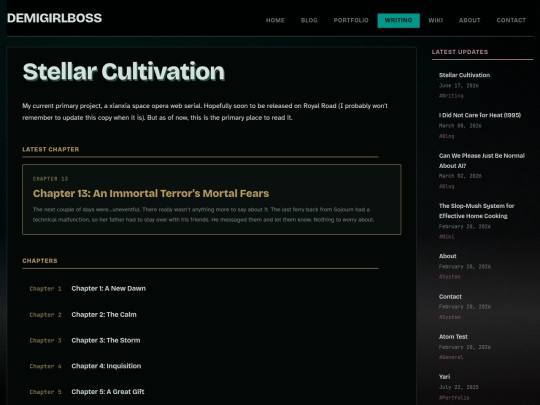Open the WIKI nav item

point(435,20)
